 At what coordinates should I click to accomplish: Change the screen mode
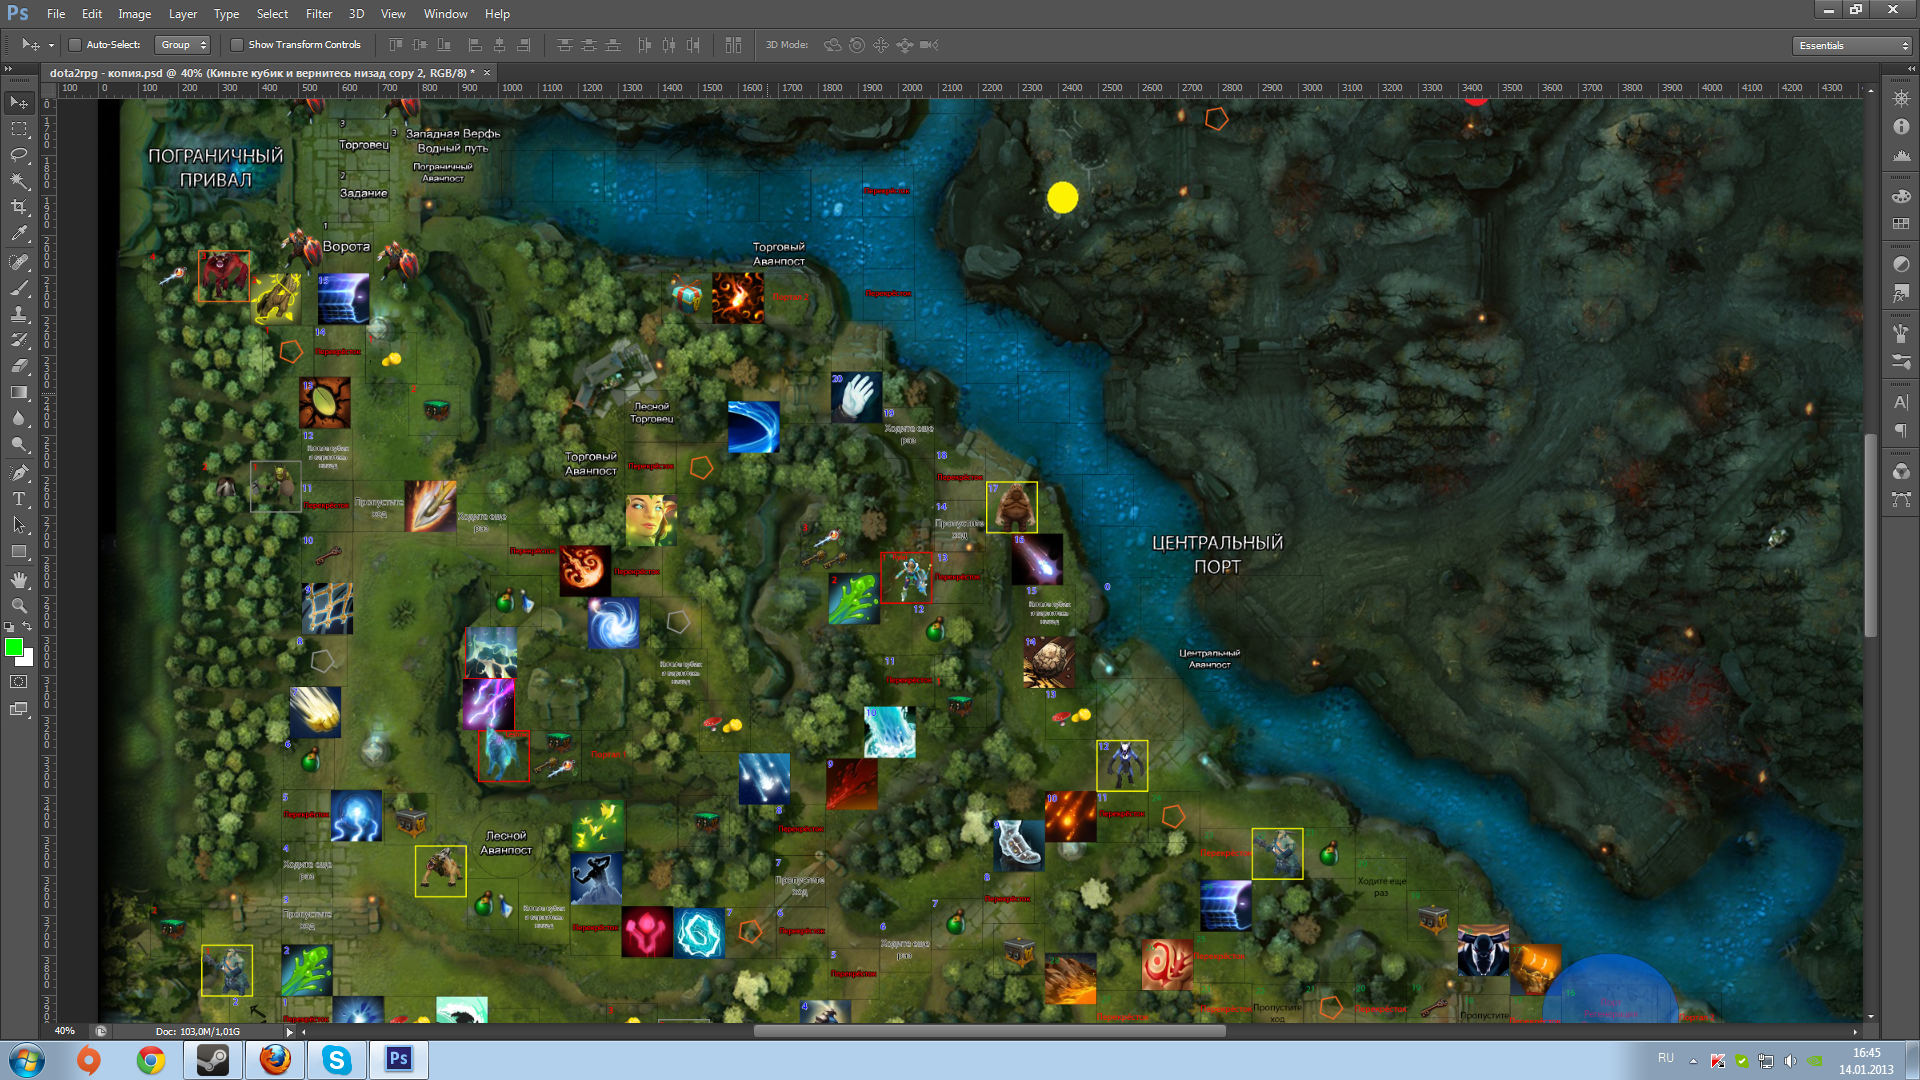click(19, 709)
